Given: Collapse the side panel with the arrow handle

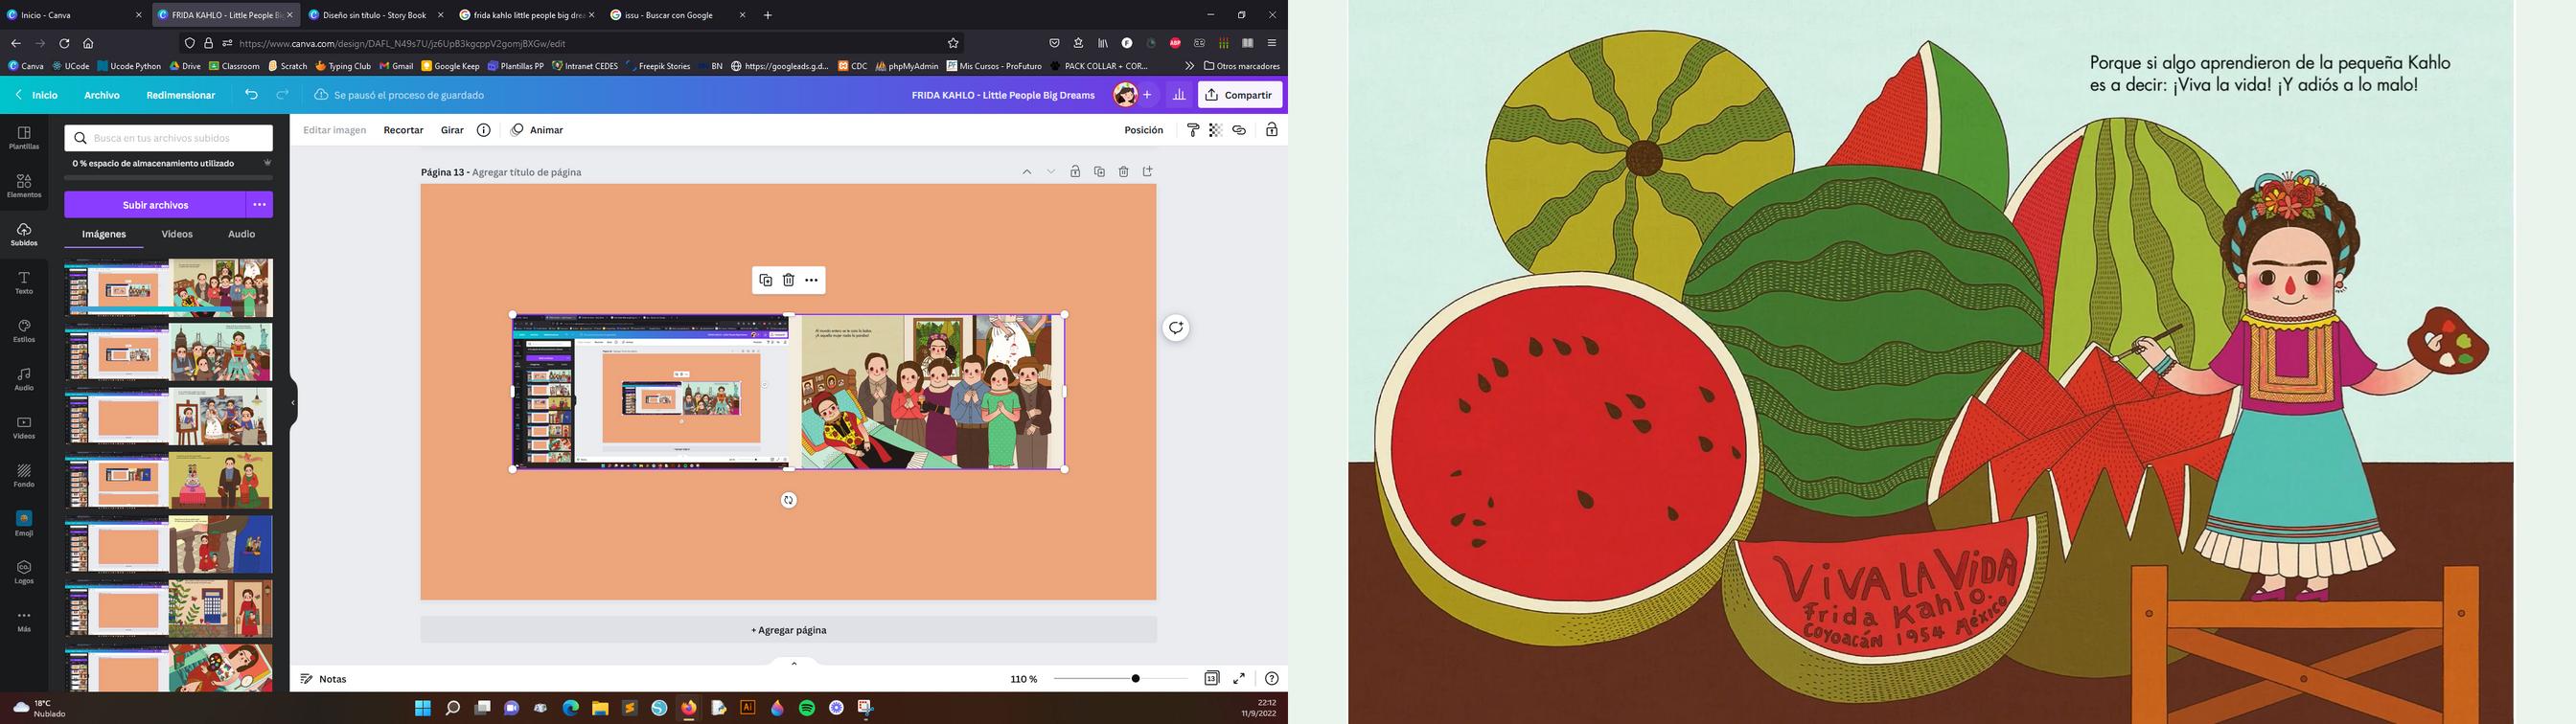Looking at the screenshot, I should pos(293,403).
